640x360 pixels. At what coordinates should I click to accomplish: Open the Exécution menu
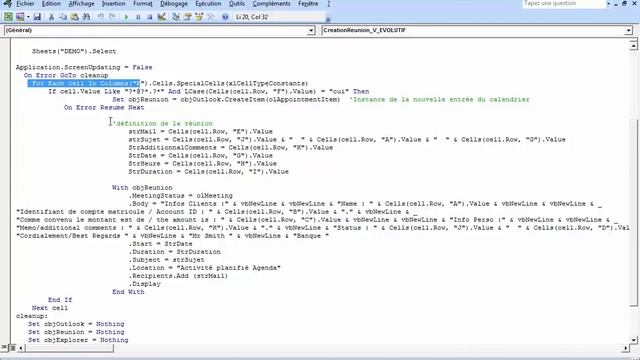click(x=208, y=4)
